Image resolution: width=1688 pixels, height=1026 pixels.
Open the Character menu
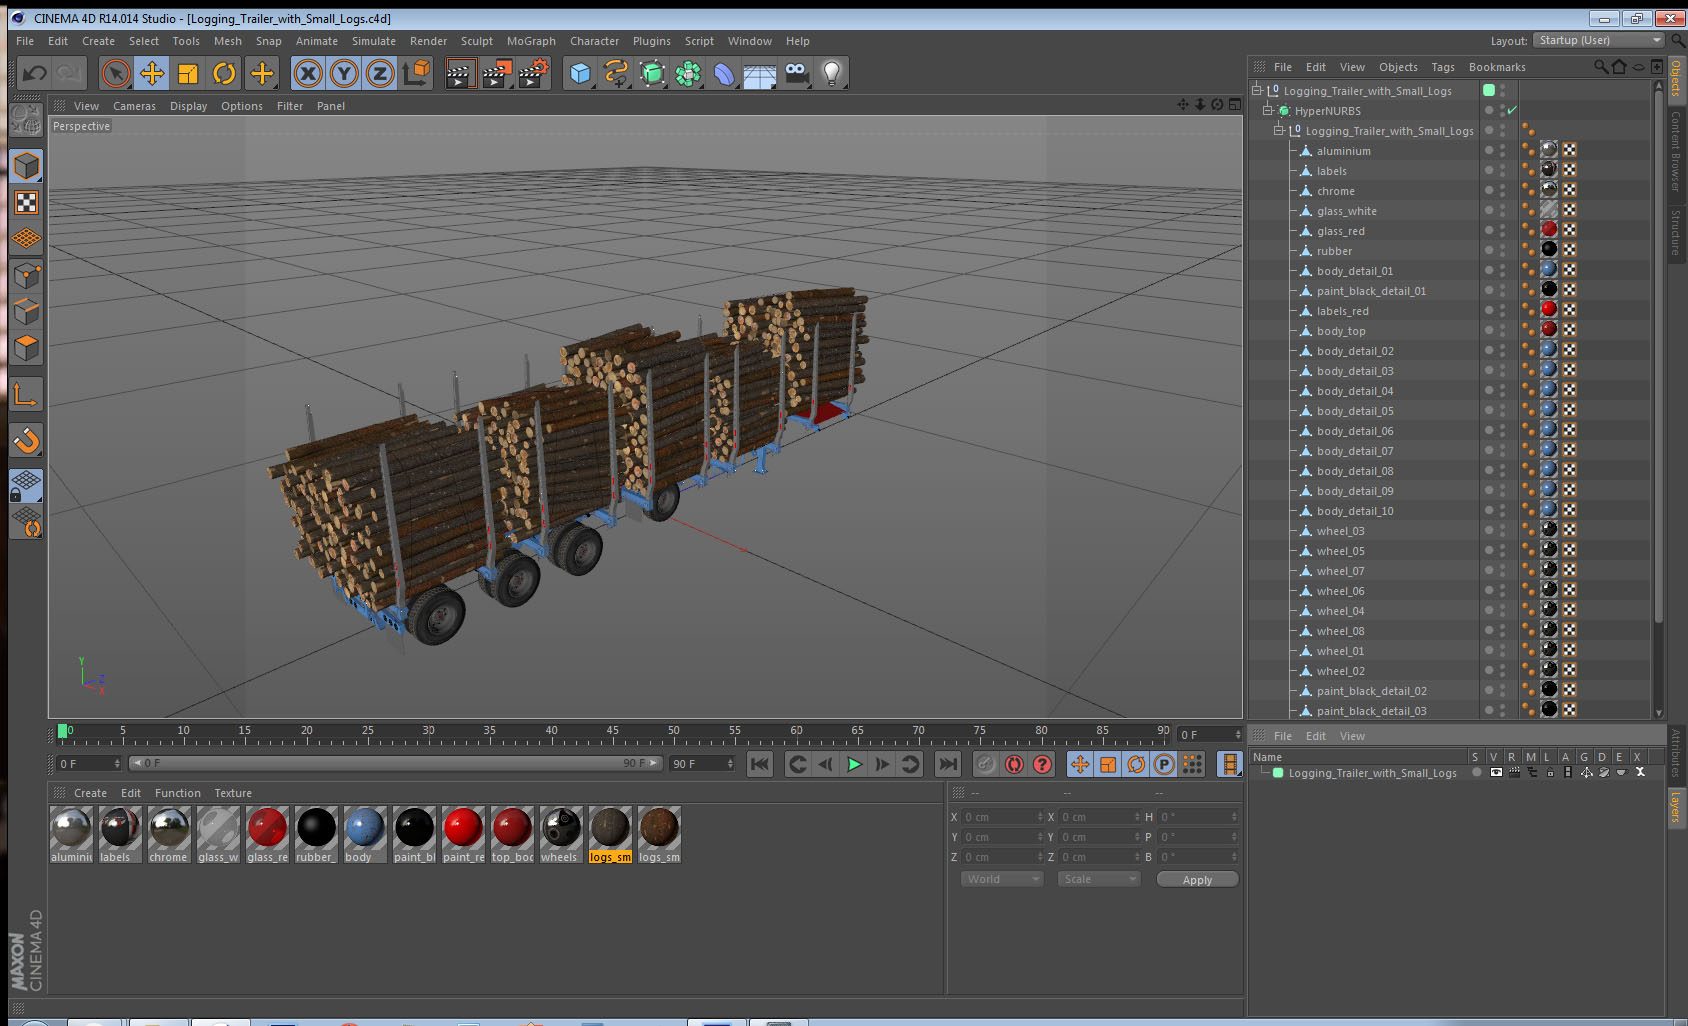(594, 41)
